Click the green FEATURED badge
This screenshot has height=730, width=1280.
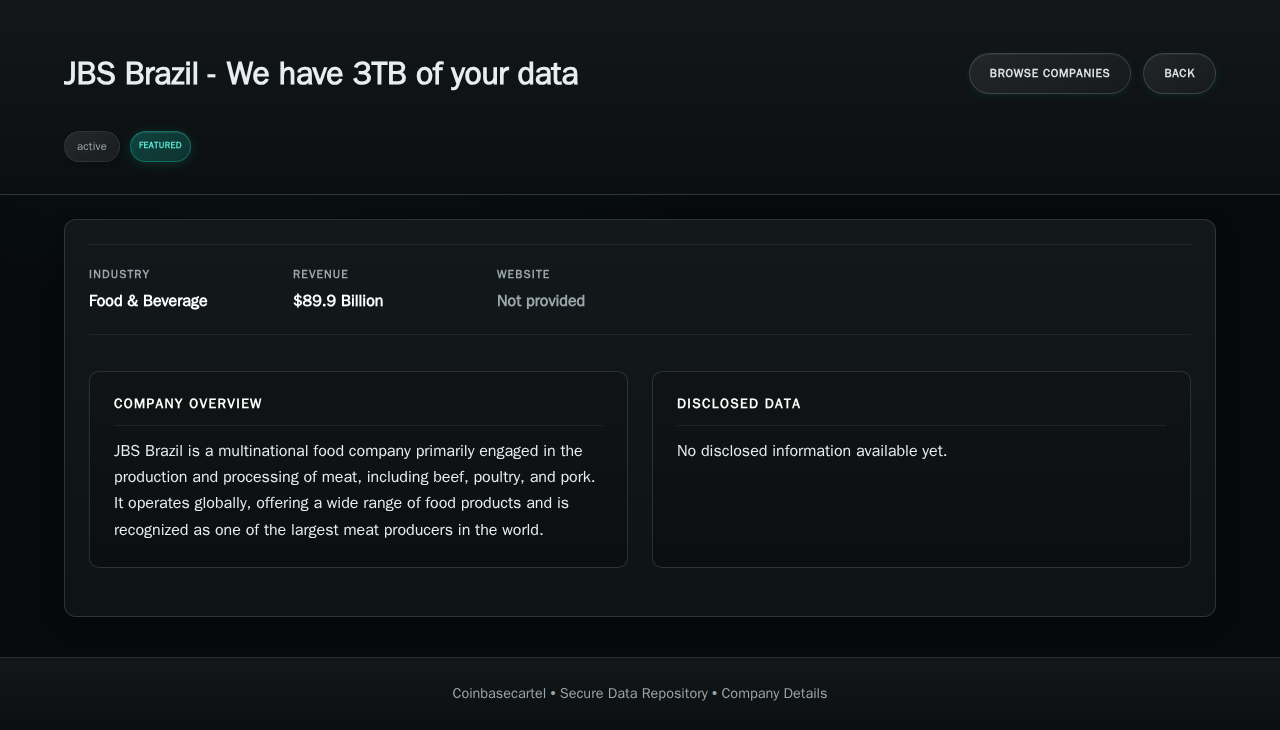160,146
